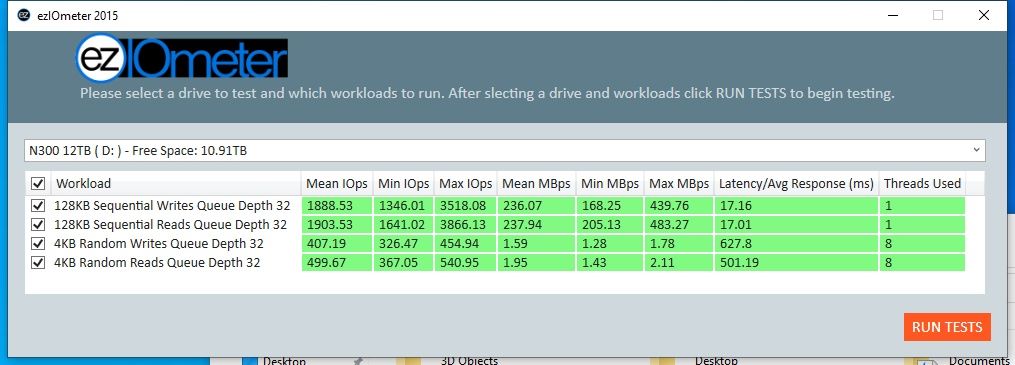
Task: Click the 1346.01 Min IOps cell
Action: click(403, 206)
